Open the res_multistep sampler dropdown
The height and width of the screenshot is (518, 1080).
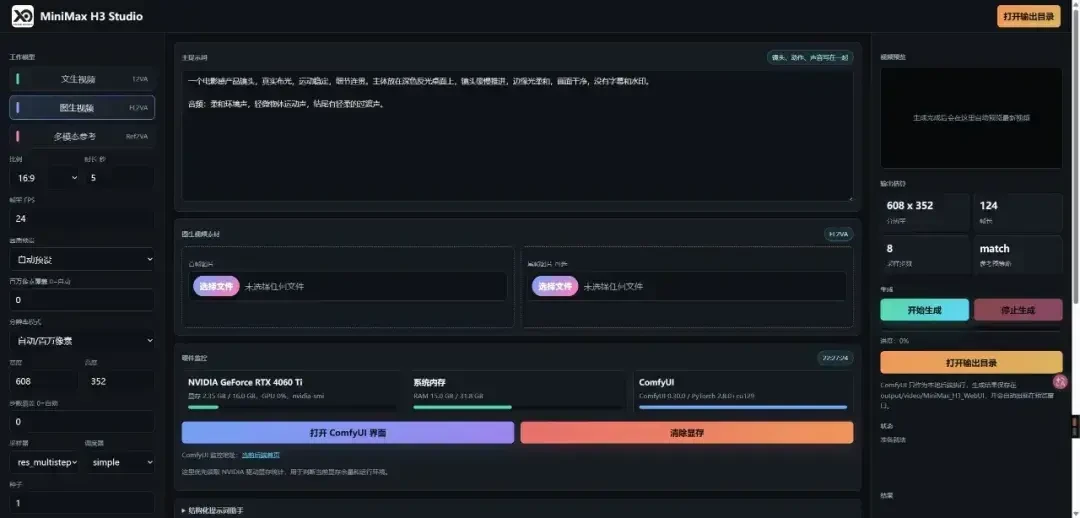coord(45,462)
